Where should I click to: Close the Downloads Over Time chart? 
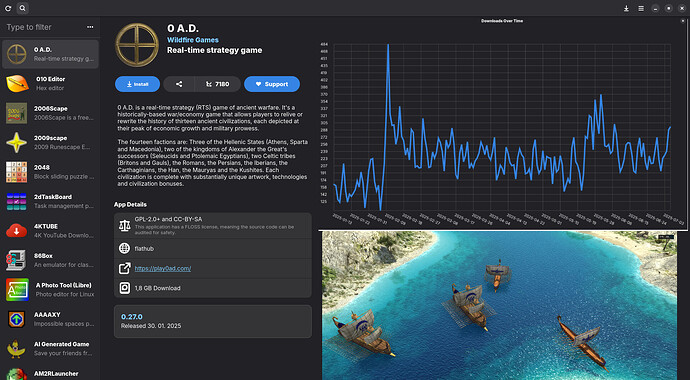(x=683, y=21)
